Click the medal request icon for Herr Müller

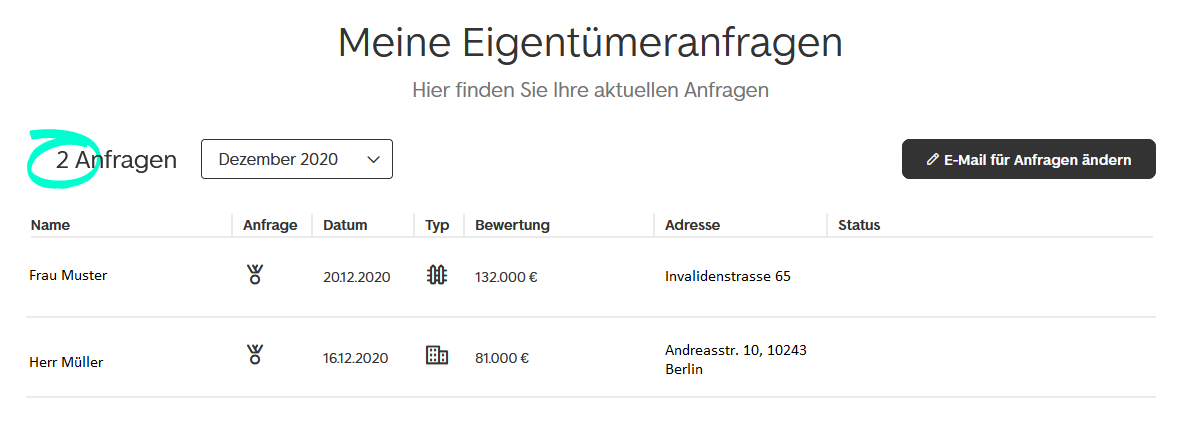click(255, 354)
